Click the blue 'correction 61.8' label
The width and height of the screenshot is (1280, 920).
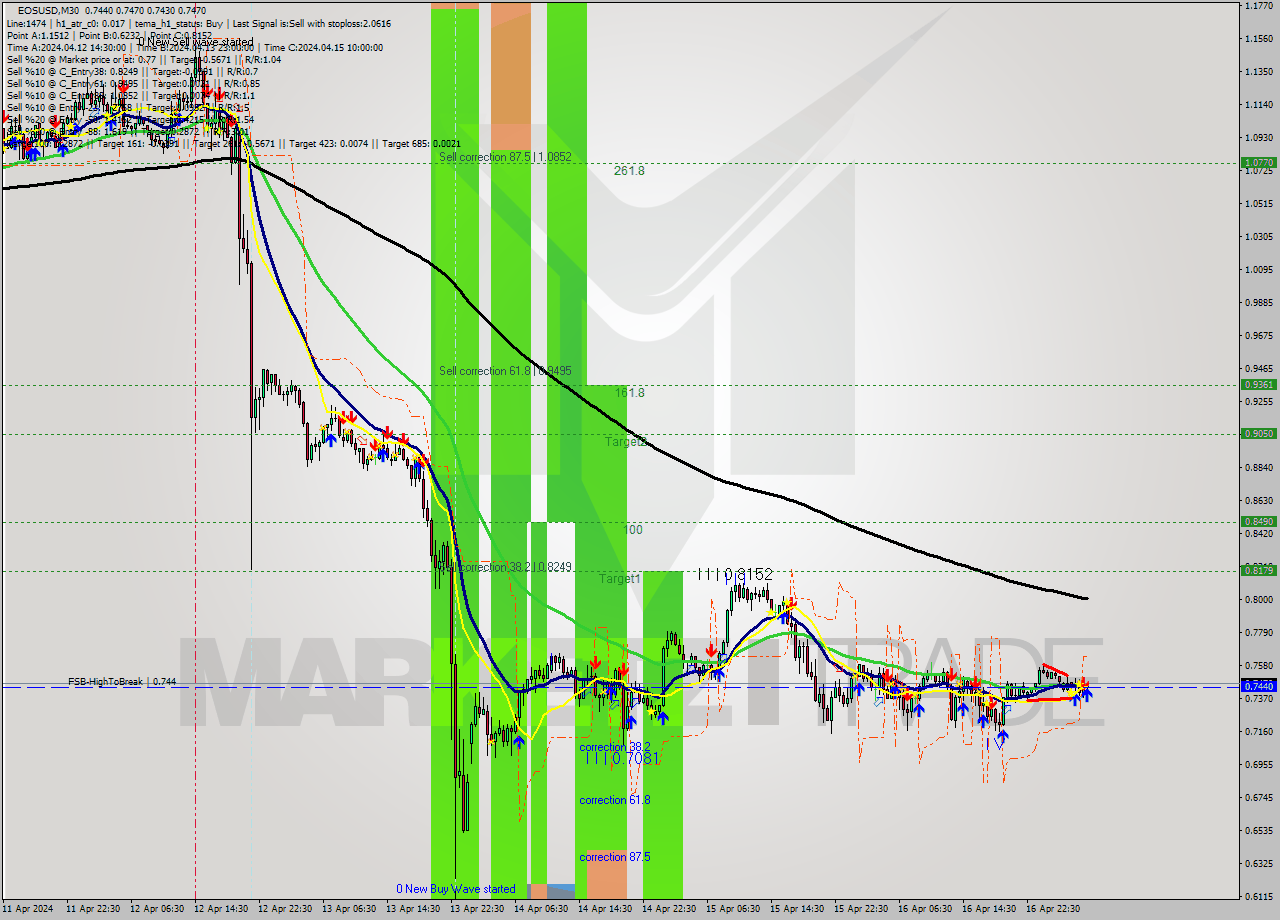click(615, 800)
